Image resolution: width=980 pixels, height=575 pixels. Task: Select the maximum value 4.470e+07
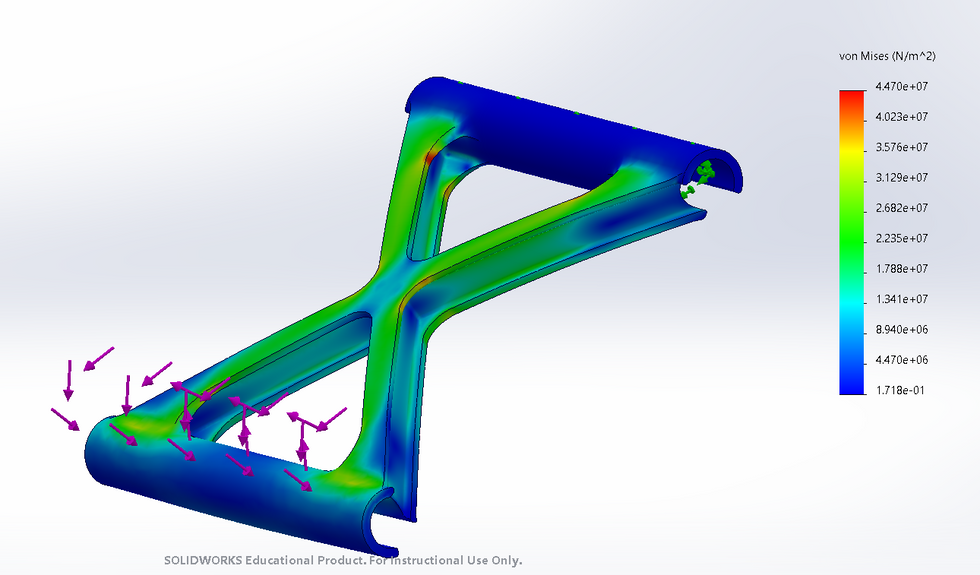tap(901, 86)
